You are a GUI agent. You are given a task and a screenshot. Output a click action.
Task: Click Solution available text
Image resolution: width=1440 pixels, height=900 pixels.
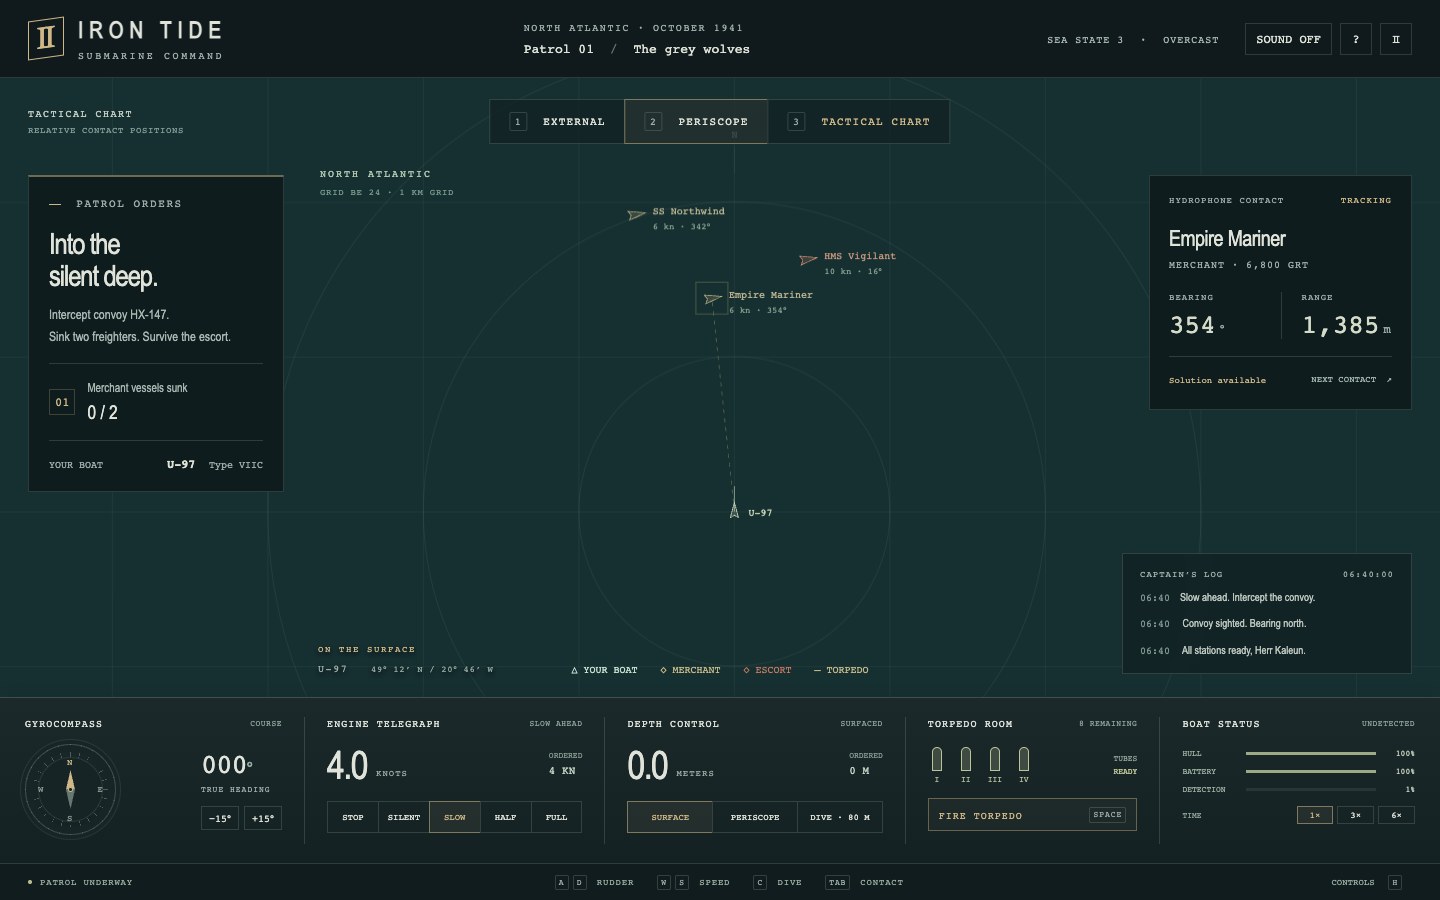click(1217, 380)
